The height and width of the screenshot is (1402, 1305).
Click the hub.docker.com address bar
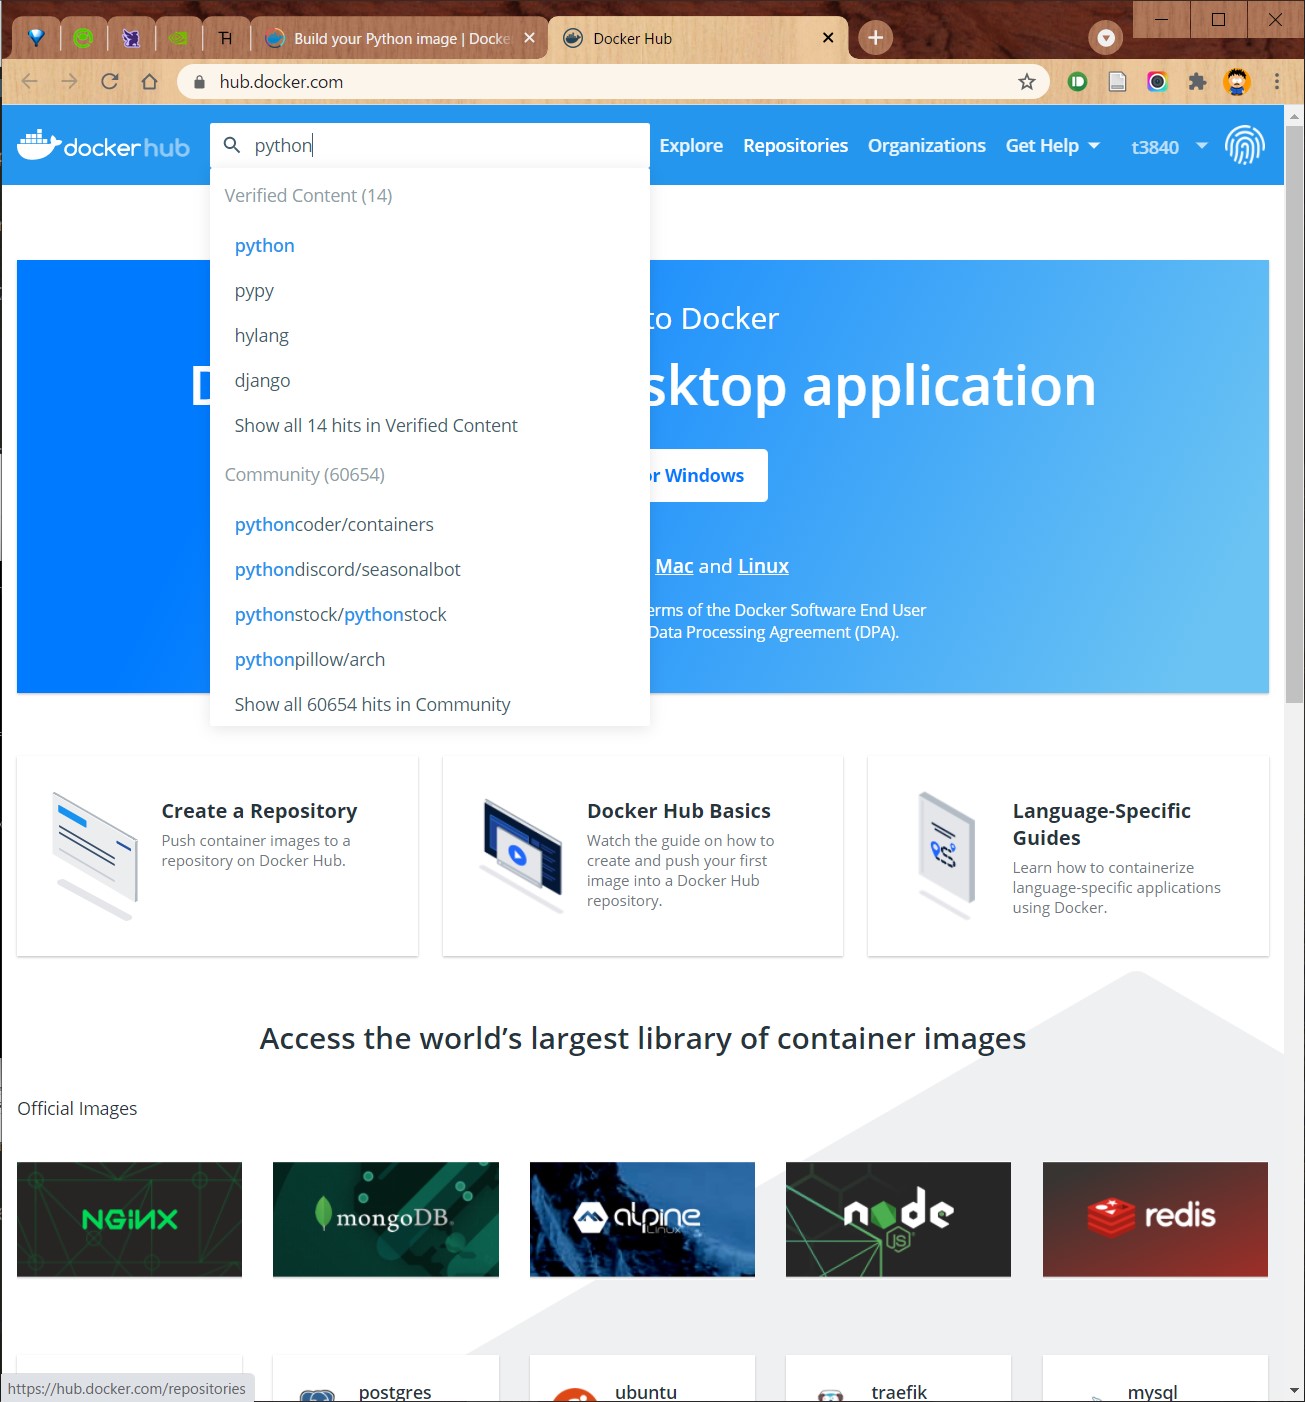tap(612, 82)
